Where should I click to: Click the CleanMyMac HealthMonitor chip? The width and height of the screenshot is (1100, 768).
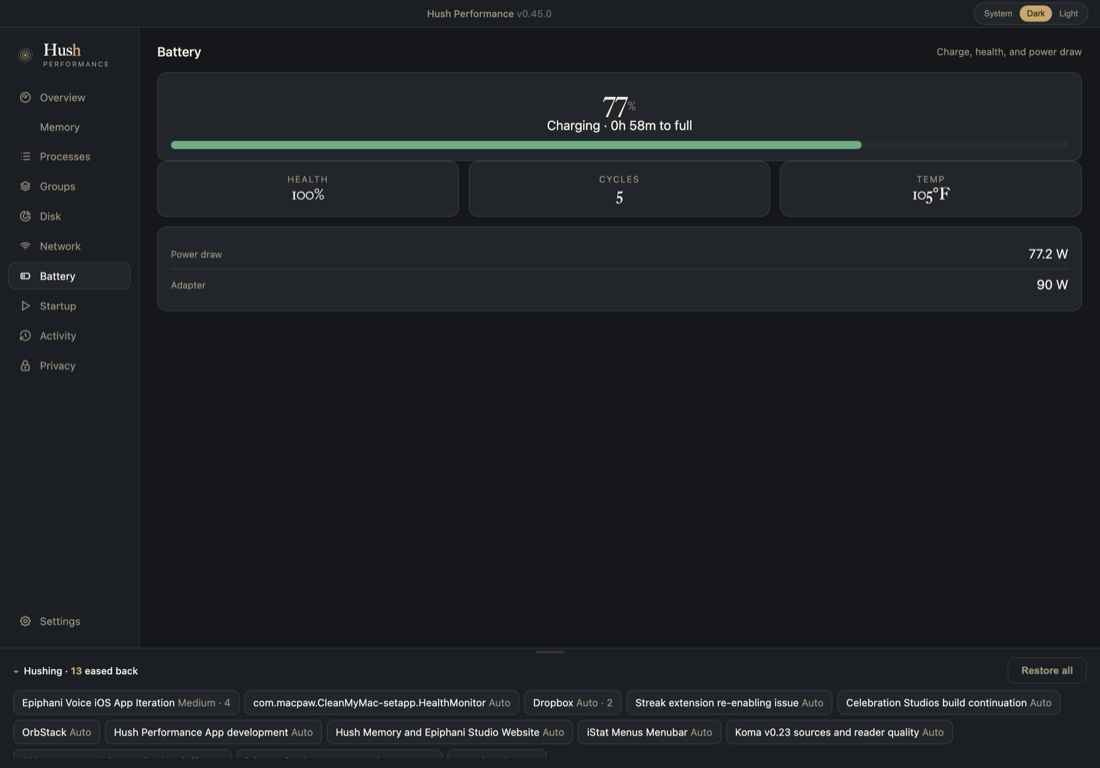[x=382, y=703]
